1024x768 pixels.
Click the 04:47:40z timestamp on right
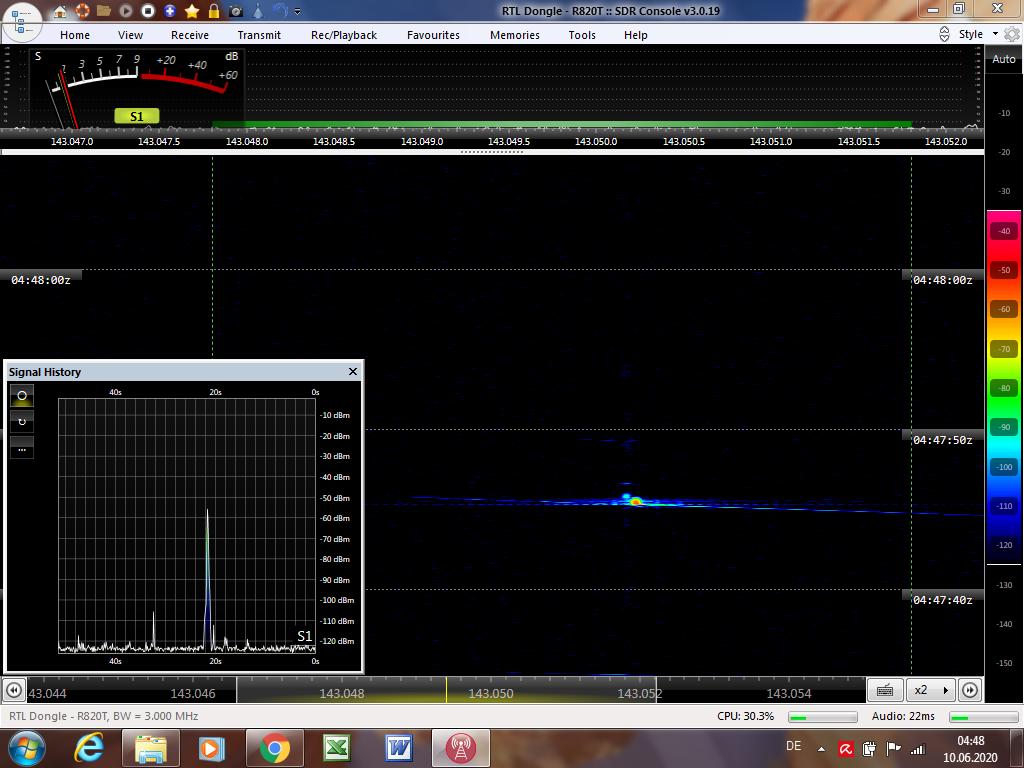942,600
